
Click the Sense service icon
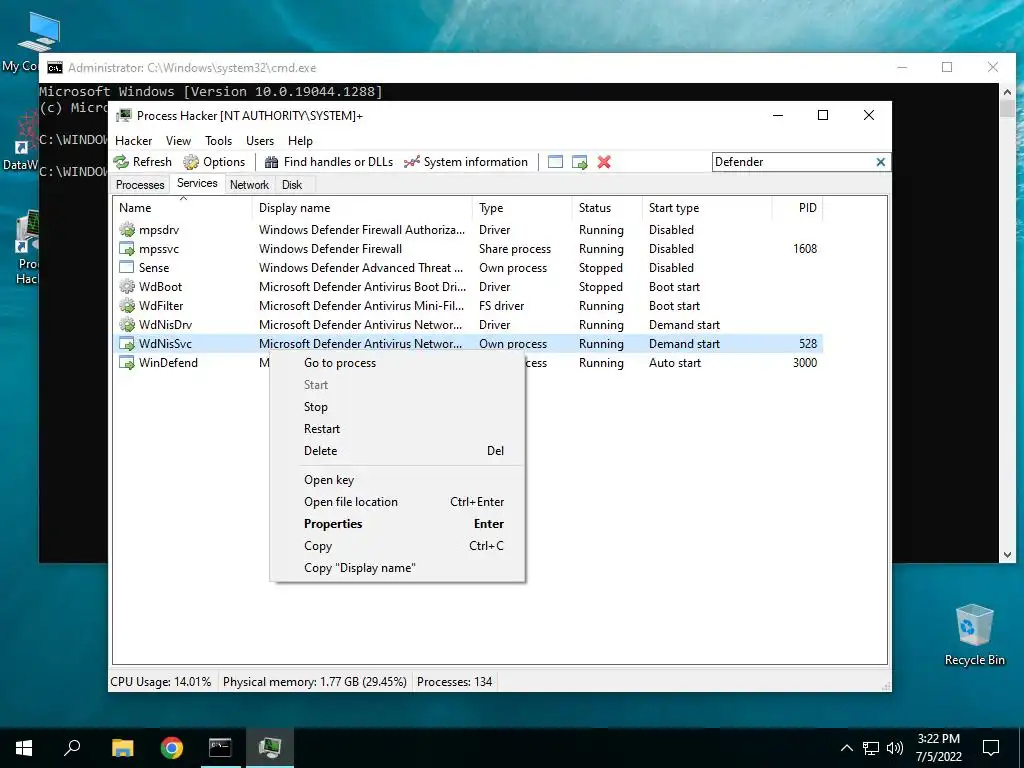tap(127, 268)
